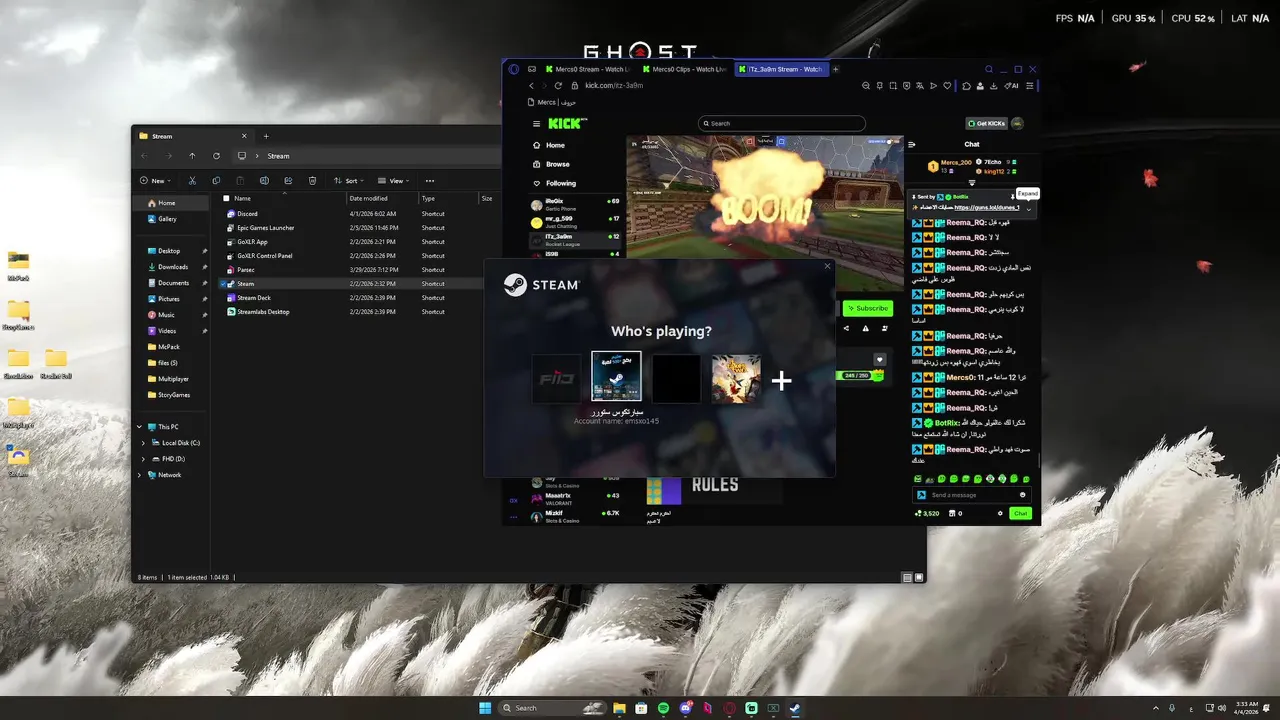Expand pinned chat message chevron
Viewport: 1280px width, 720px height.
point(1028,208)
